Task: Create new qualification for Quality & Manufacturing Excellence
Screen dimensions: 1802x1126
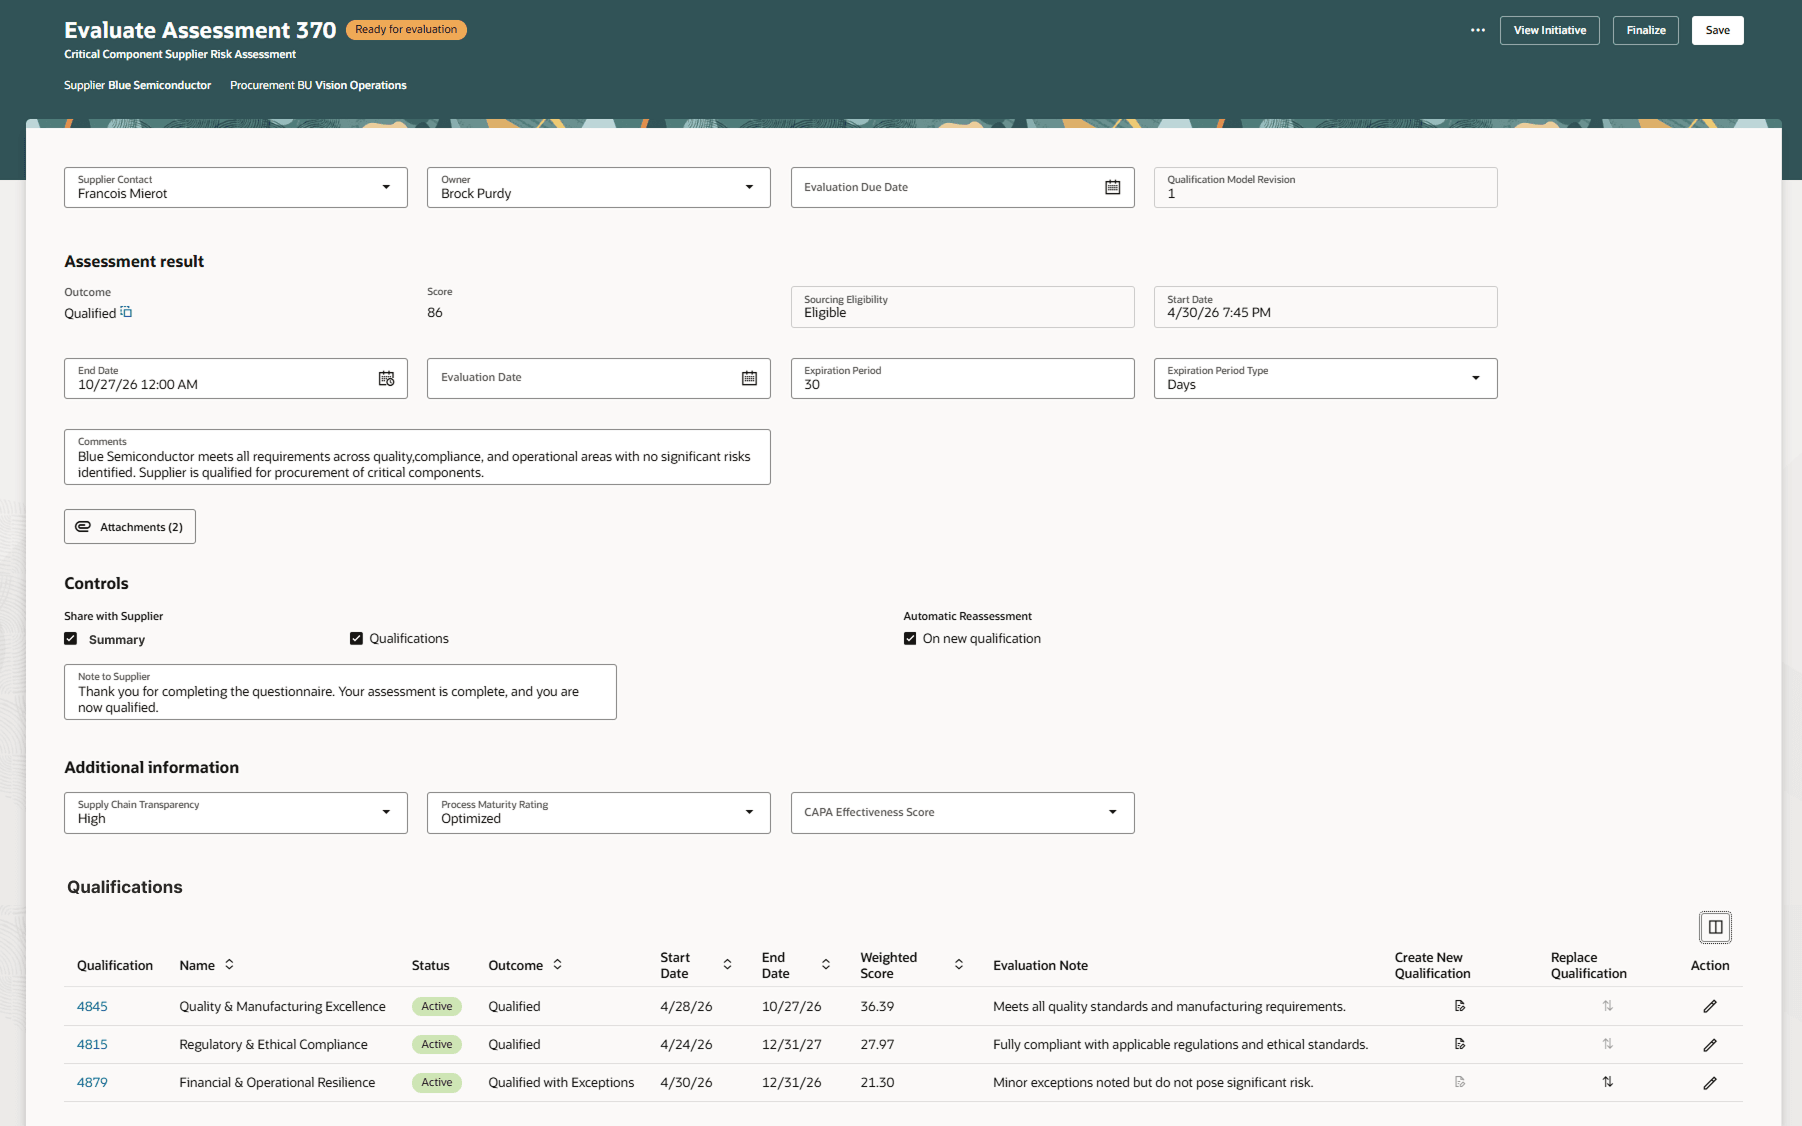Action: coord(1460,1006)
